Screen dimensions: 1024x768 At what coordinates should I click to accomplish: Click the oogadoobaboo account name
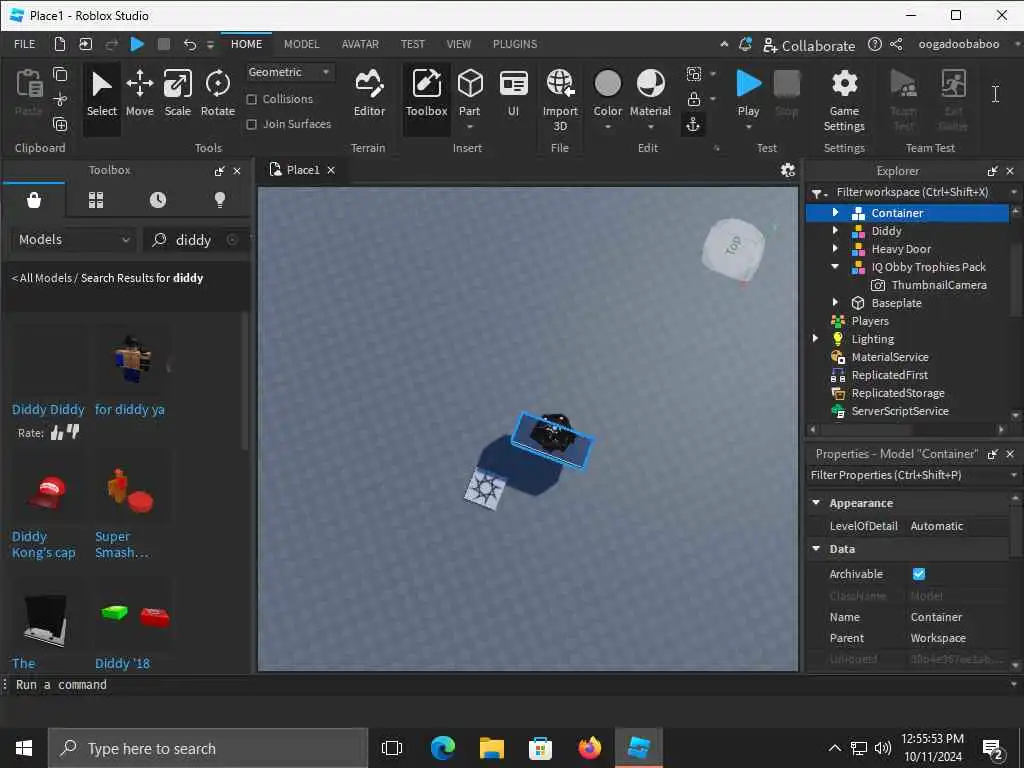click(x=958, y=44)
